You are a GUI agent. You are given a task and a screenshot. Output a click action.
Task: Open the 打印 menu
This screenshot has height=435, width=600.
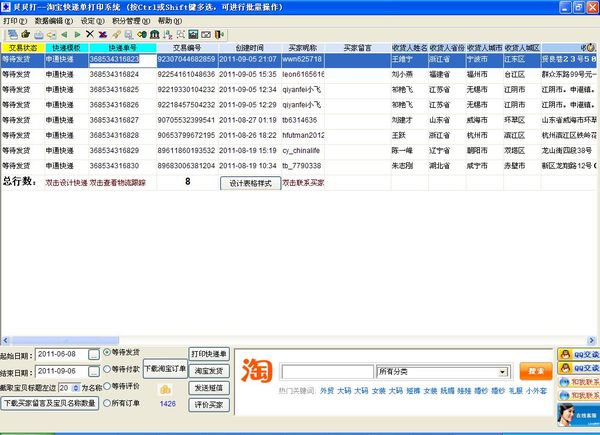(15, 21)
